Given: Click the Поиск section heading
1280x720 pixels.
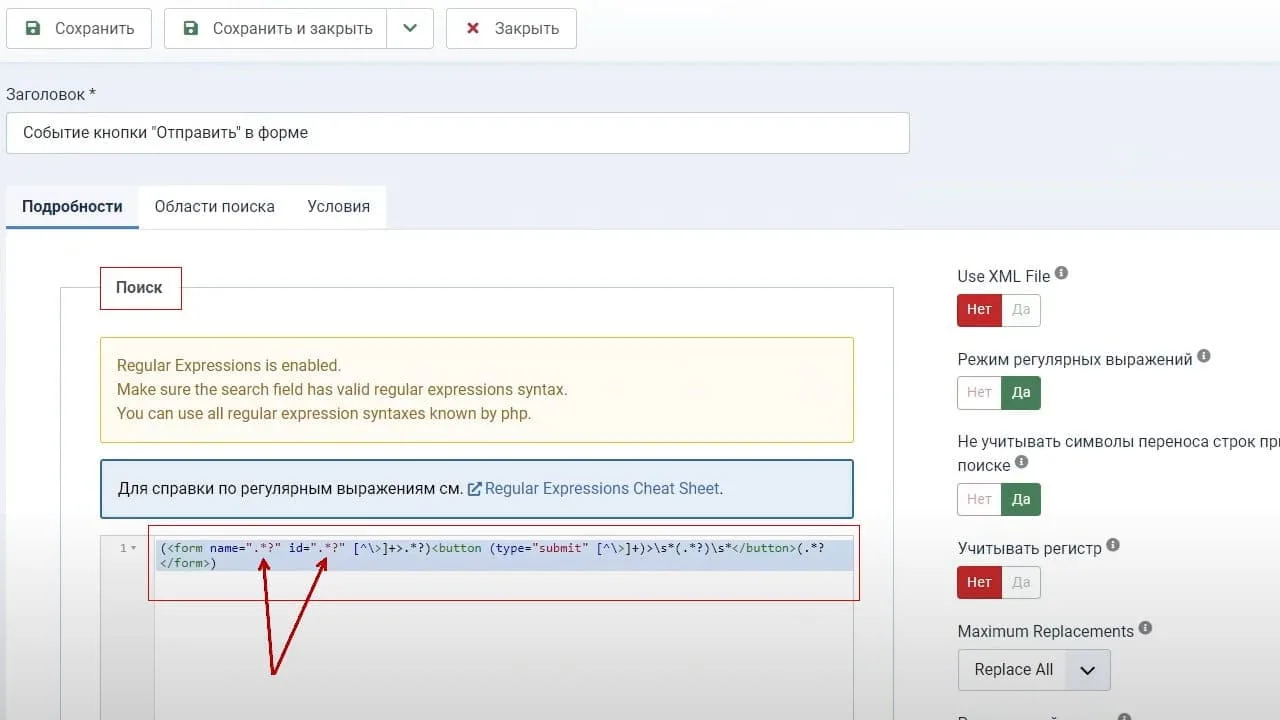Looking at the screenshot, I should tap(140, 288).
